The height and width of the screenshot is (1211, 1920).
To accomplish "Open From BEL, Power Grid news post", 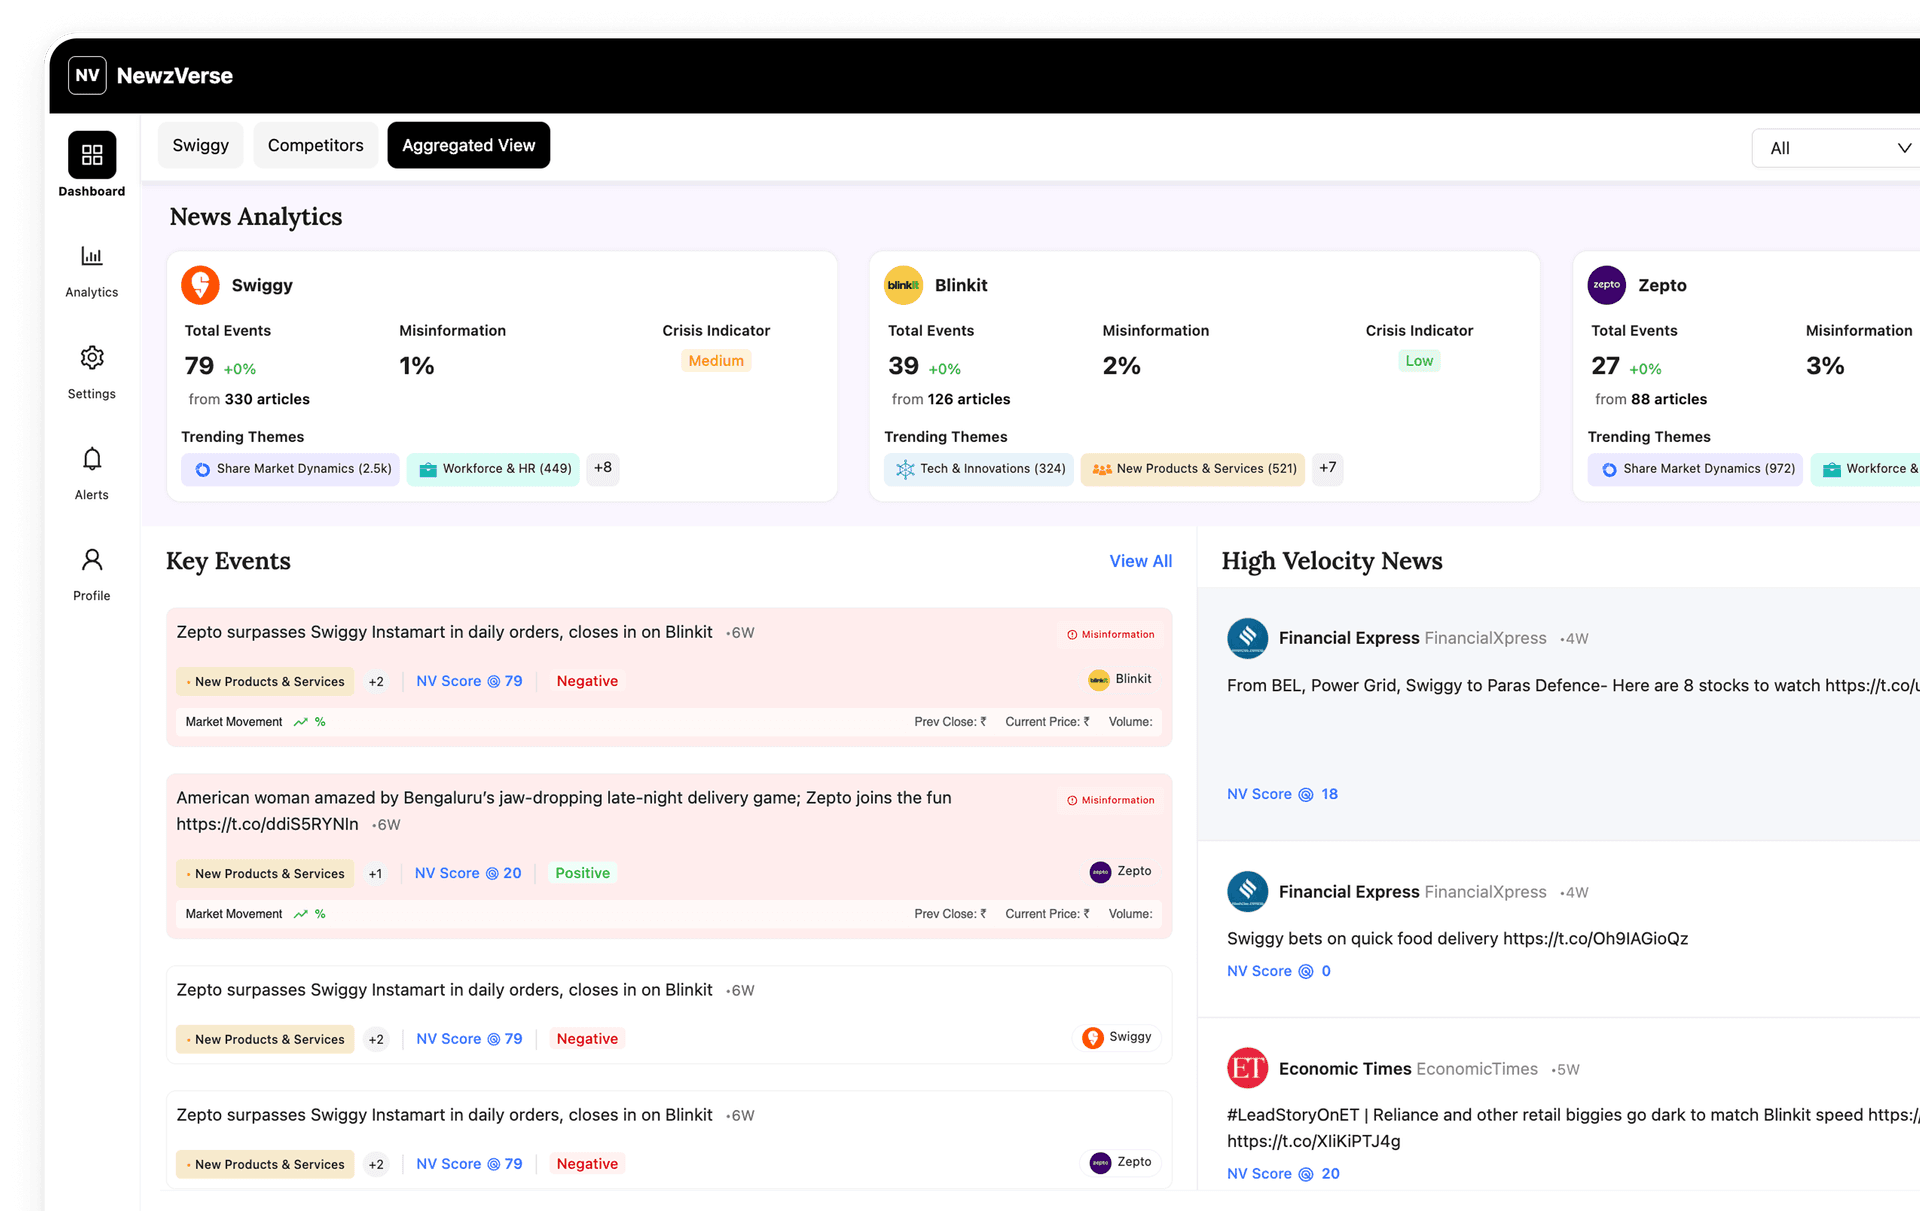I will click(x=1573, y=686).
